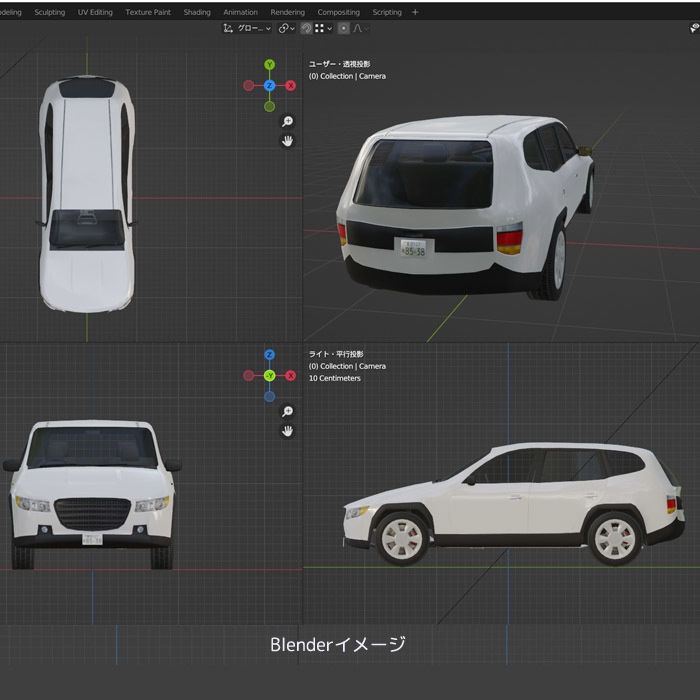Select the car model in the top view

(87, 193)
